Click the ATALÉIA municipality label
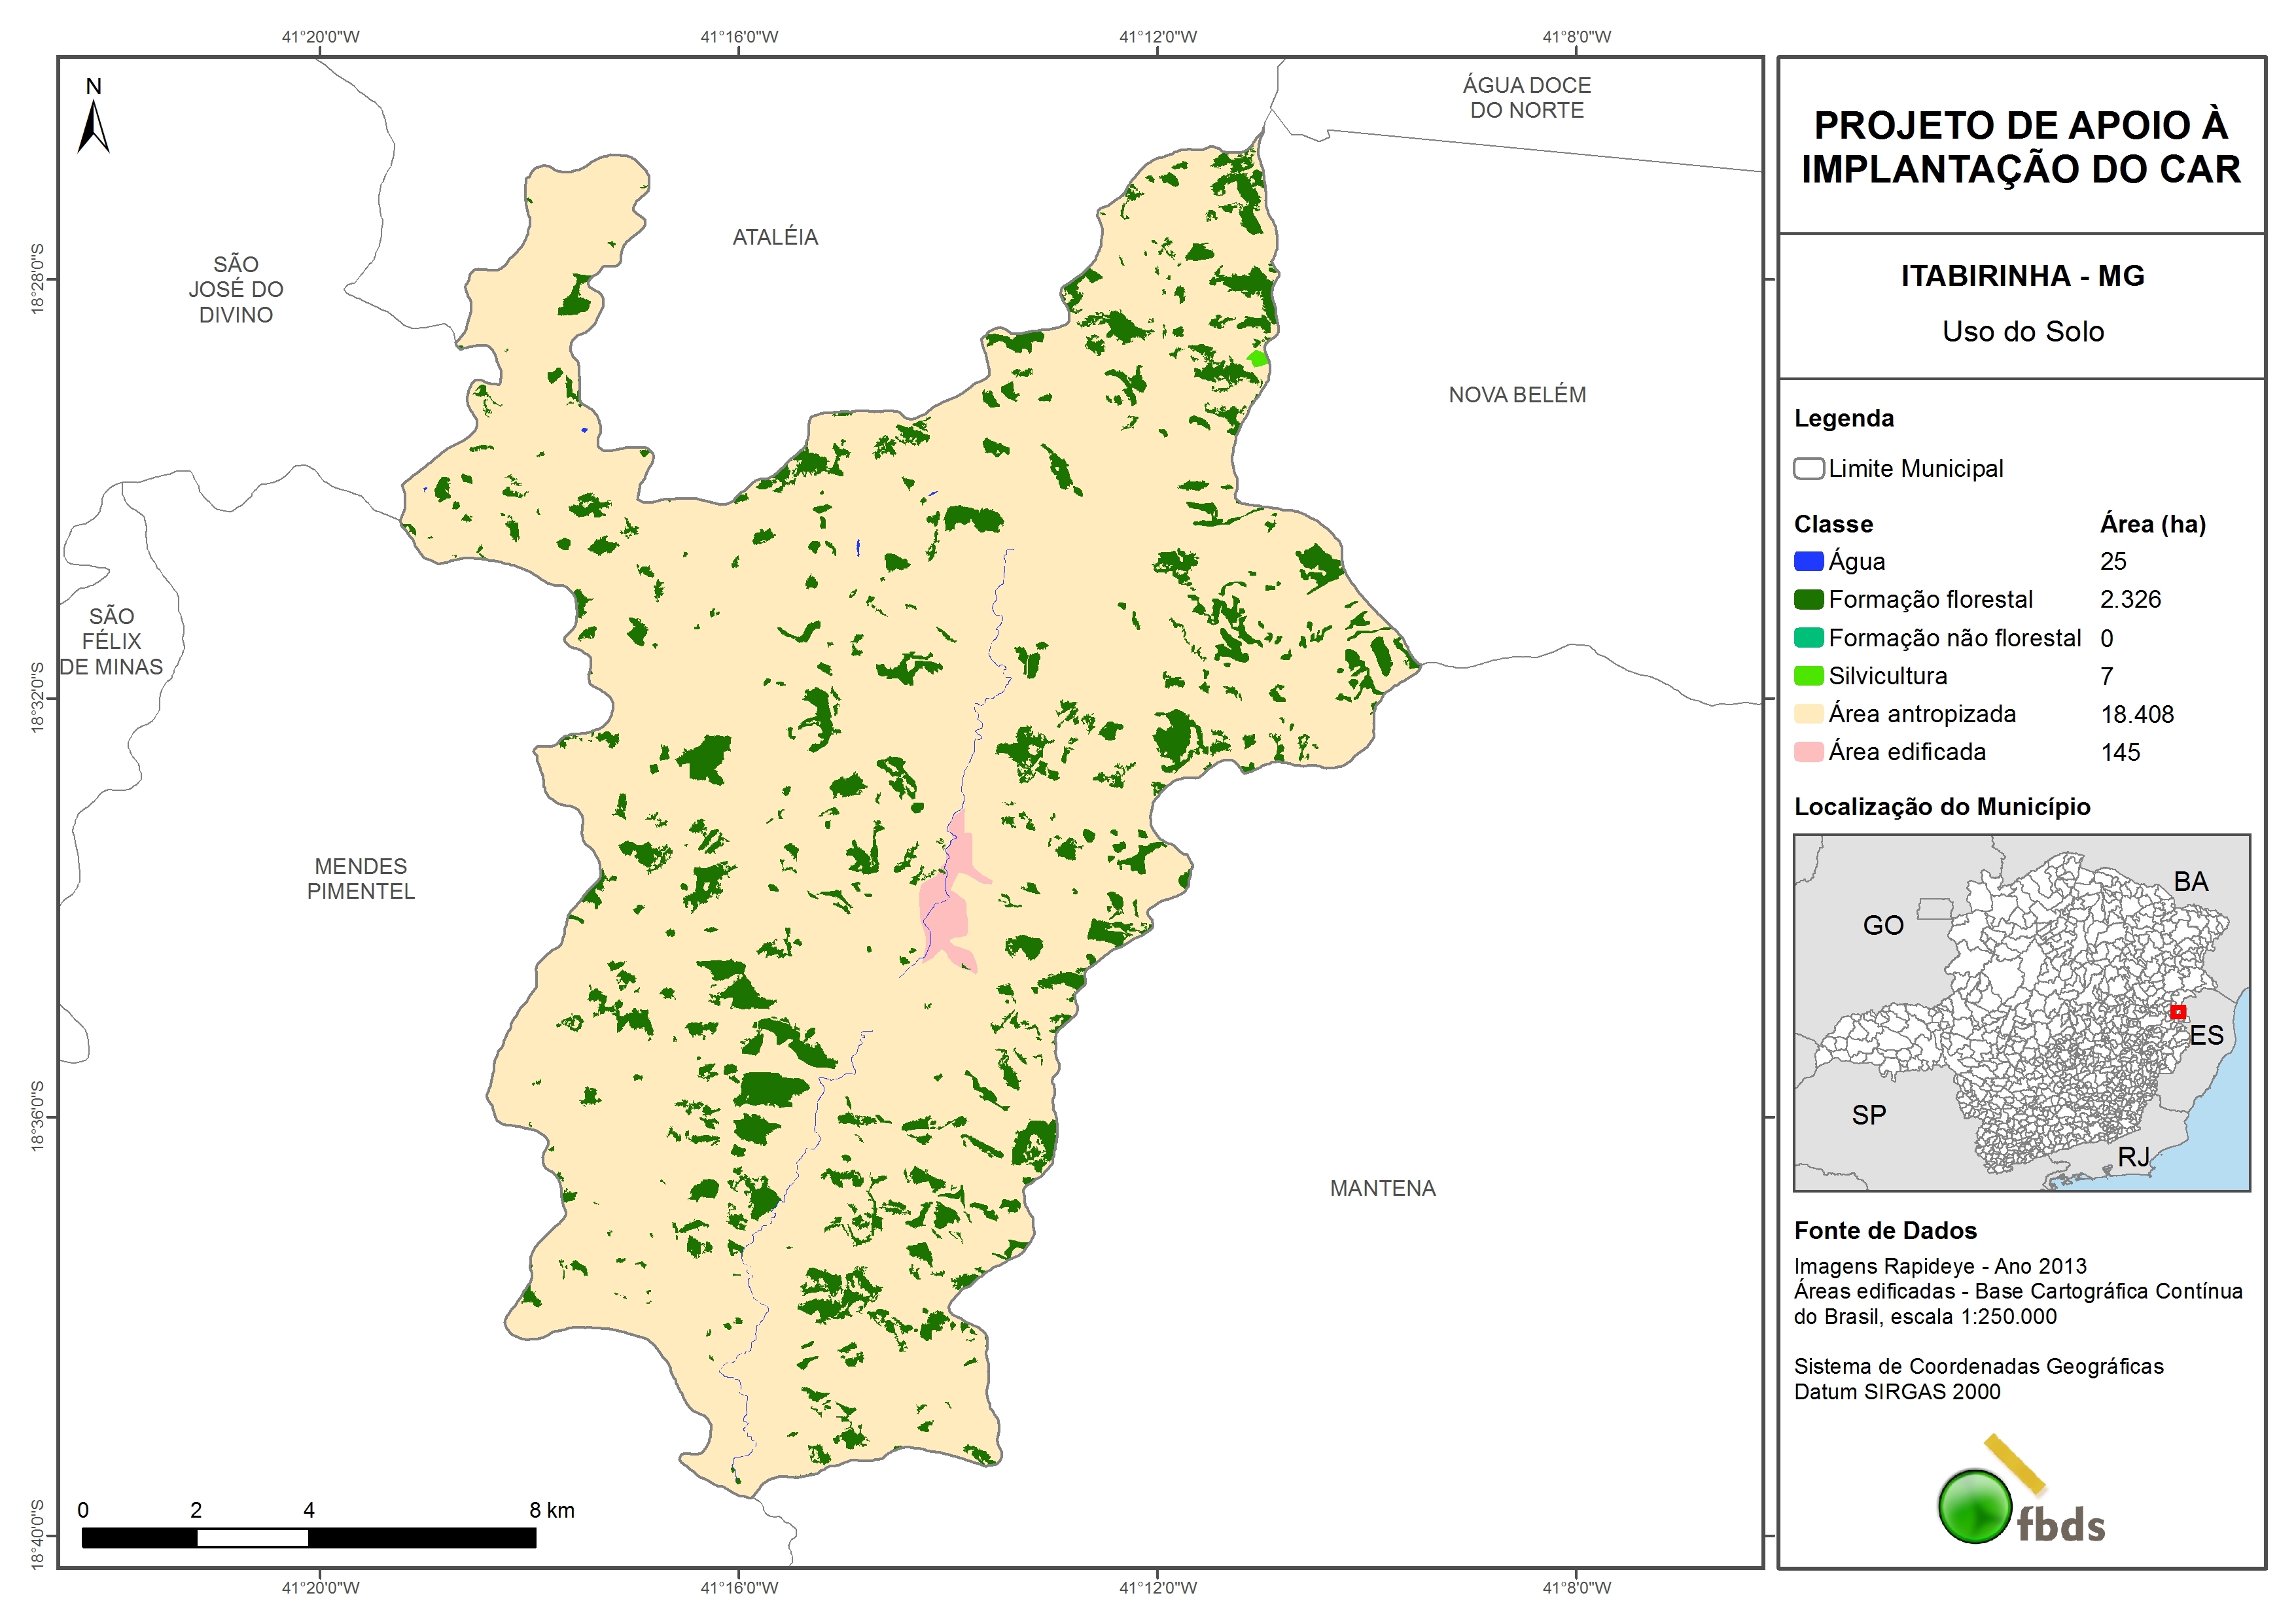This screenshot has height=1623, width=2296. [775, 237]
